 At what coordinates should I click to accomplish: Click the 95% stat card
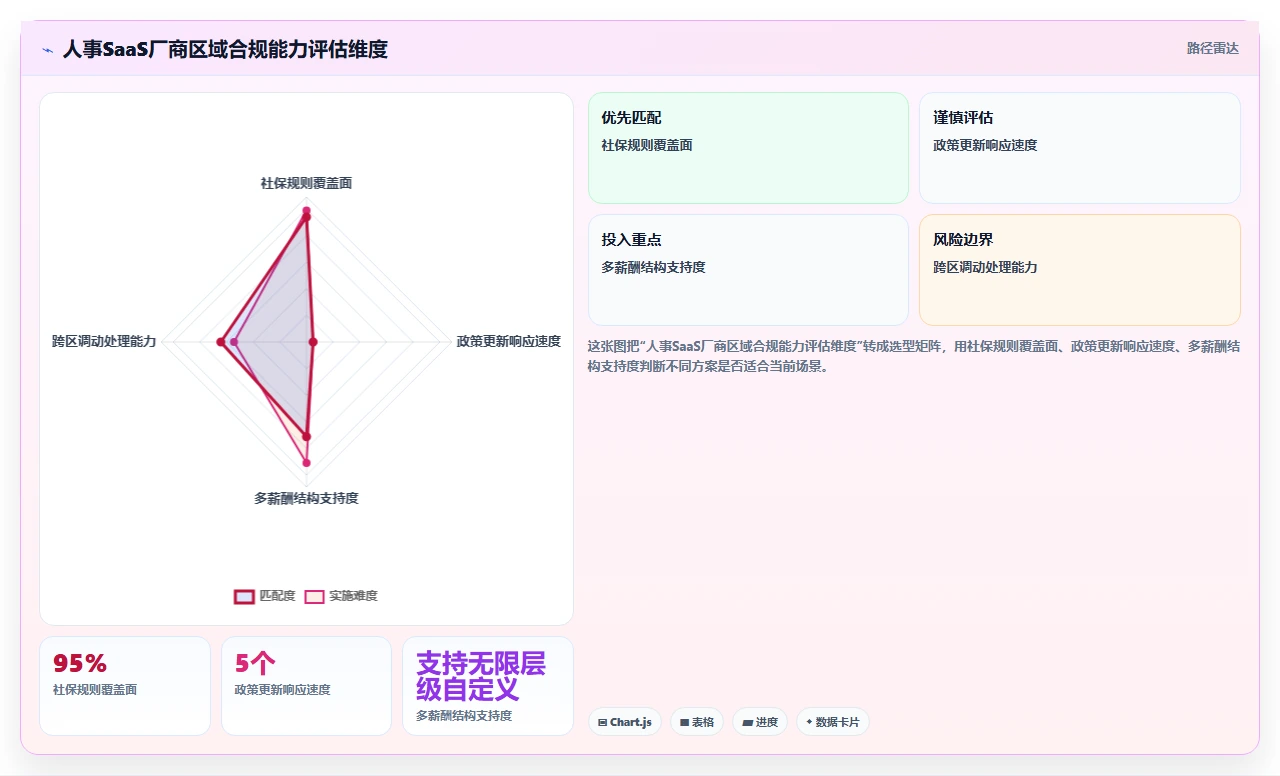[125, 686]
